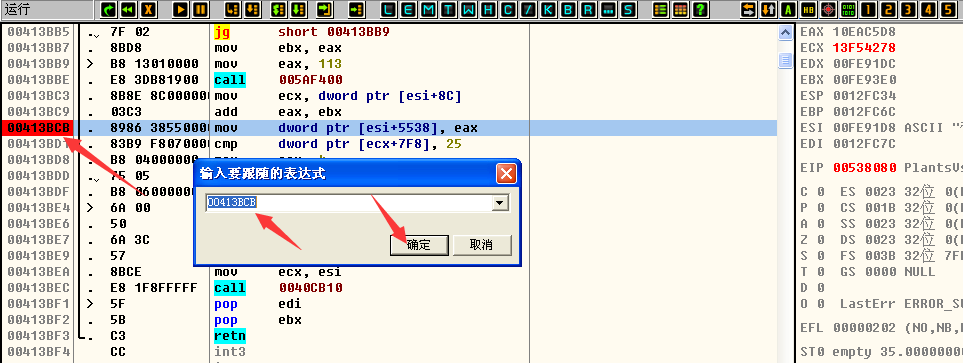Click the 确定 confirm button
The image size is (963, 363).
(x=419, y=245)
